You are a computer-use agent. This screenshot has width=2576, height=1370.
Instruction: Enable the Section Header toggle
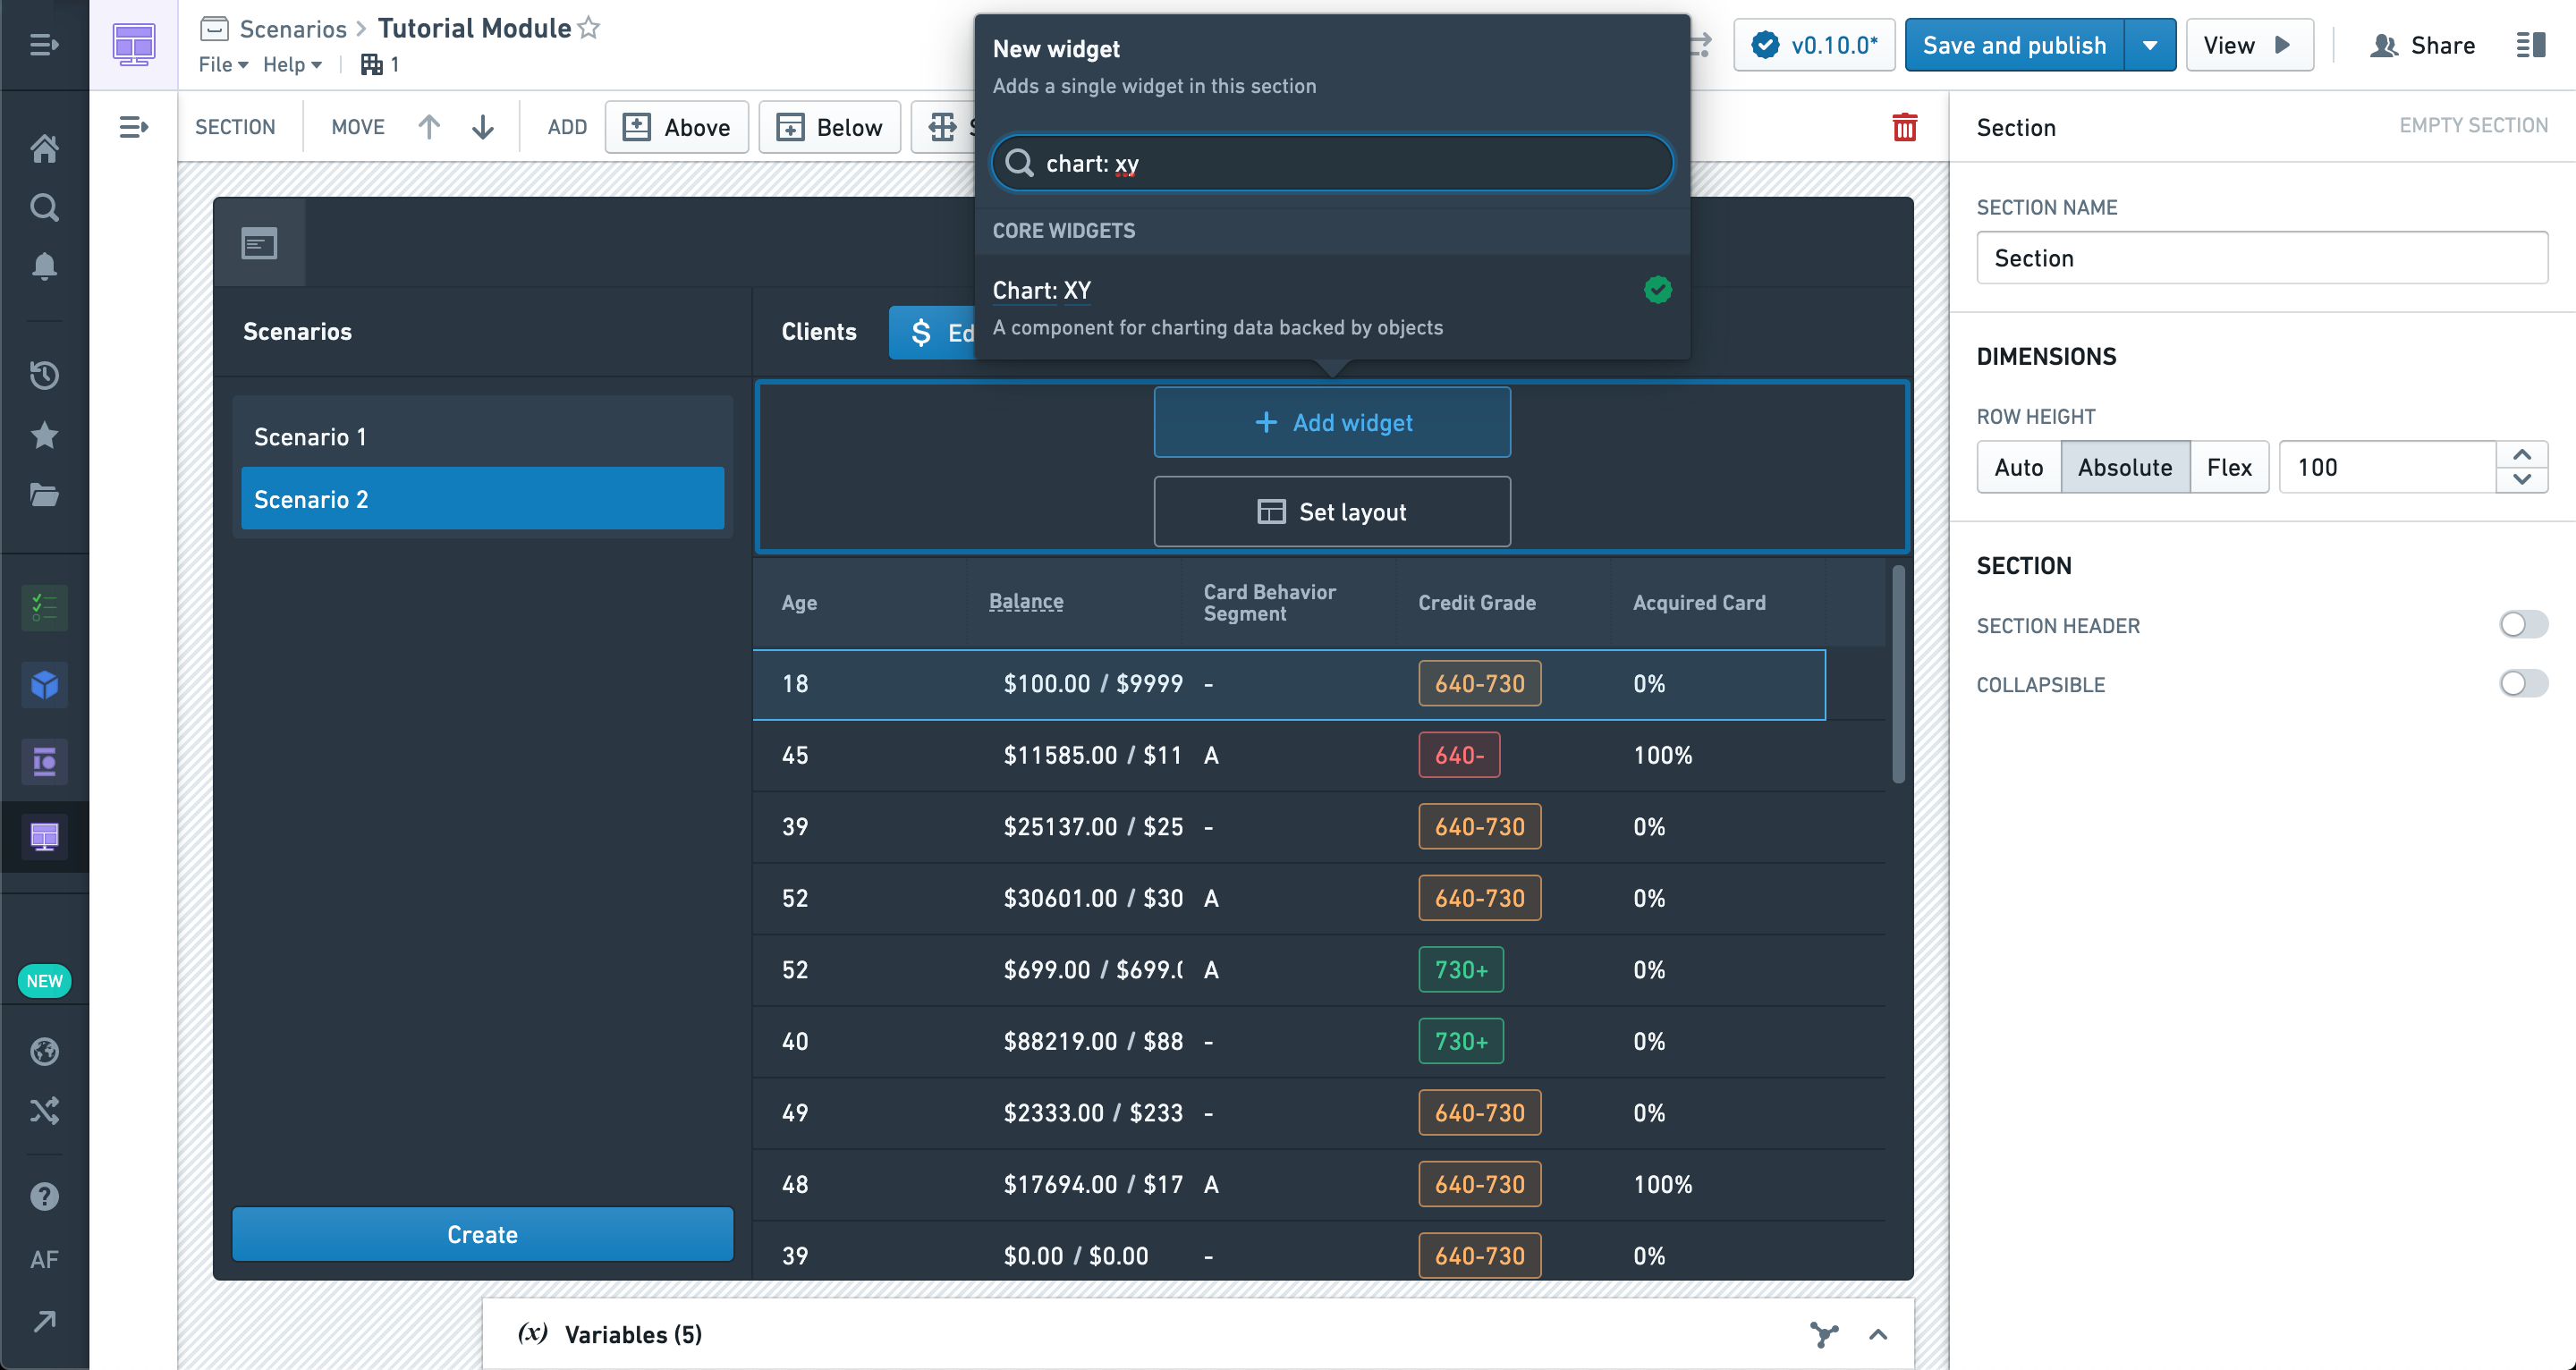2523,625
